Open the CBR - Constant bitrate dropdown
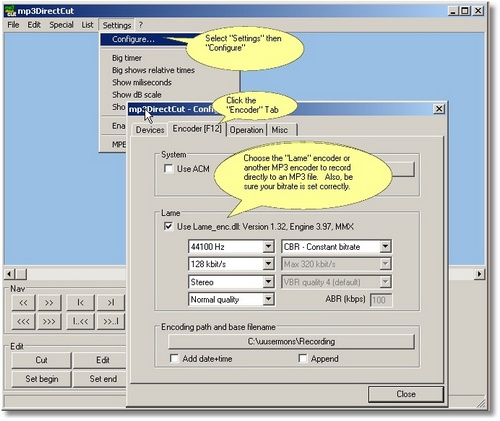 [x=385, y=247]
